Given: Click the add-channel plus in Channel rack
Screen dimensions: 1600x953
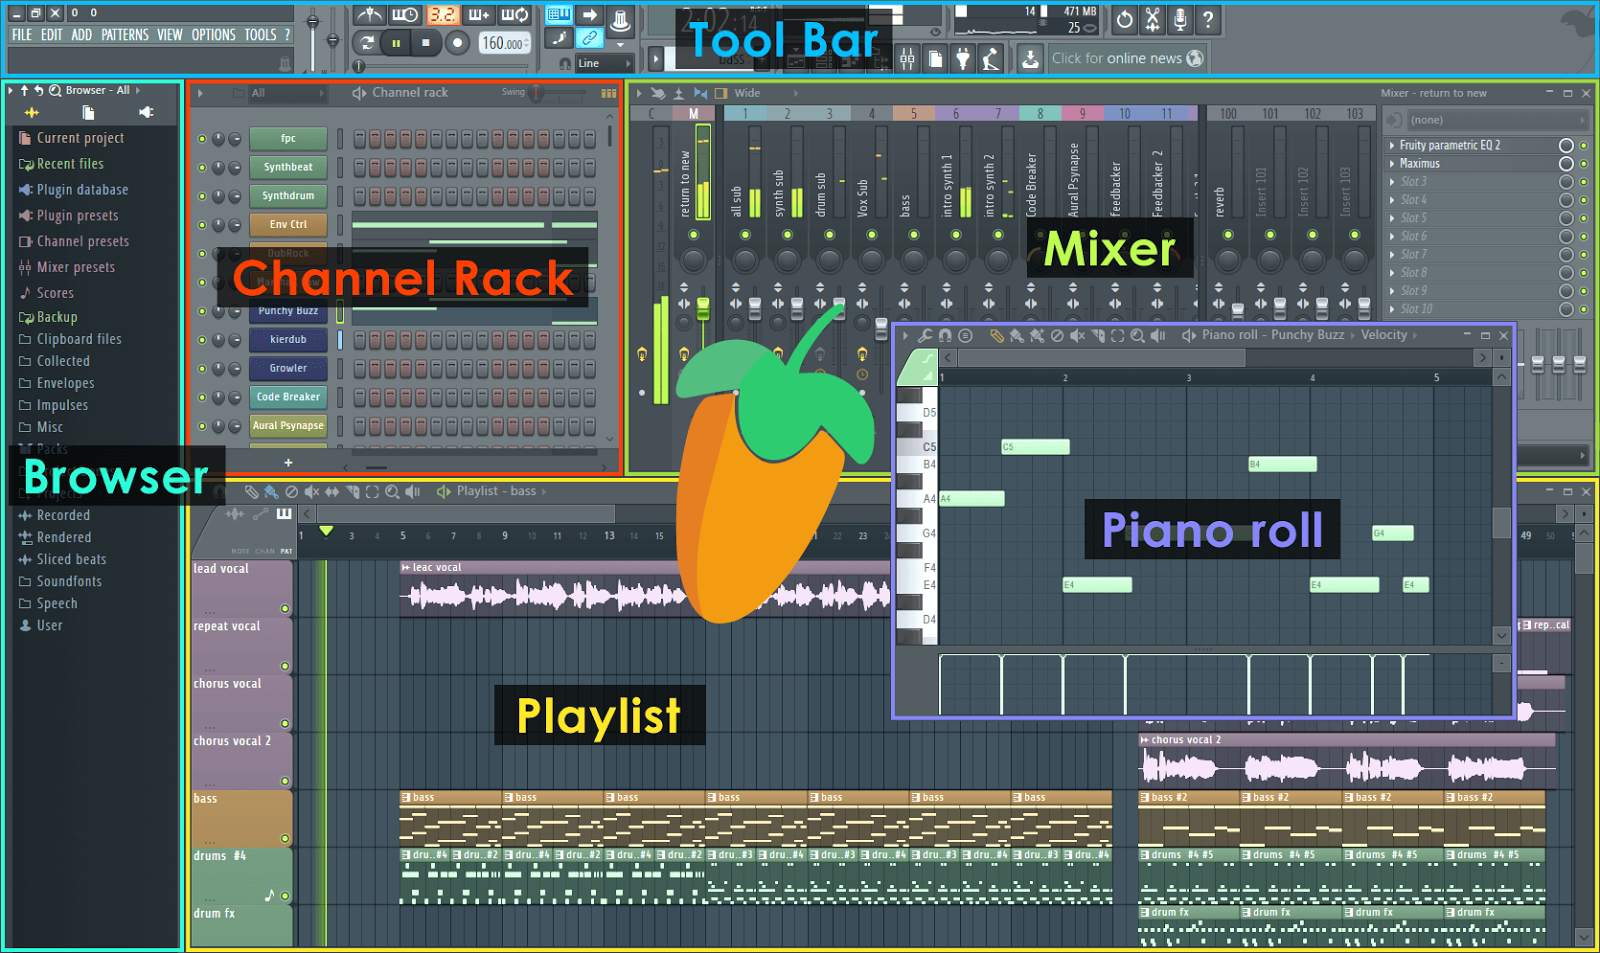Looking at the screenshot, I should 288,463.
